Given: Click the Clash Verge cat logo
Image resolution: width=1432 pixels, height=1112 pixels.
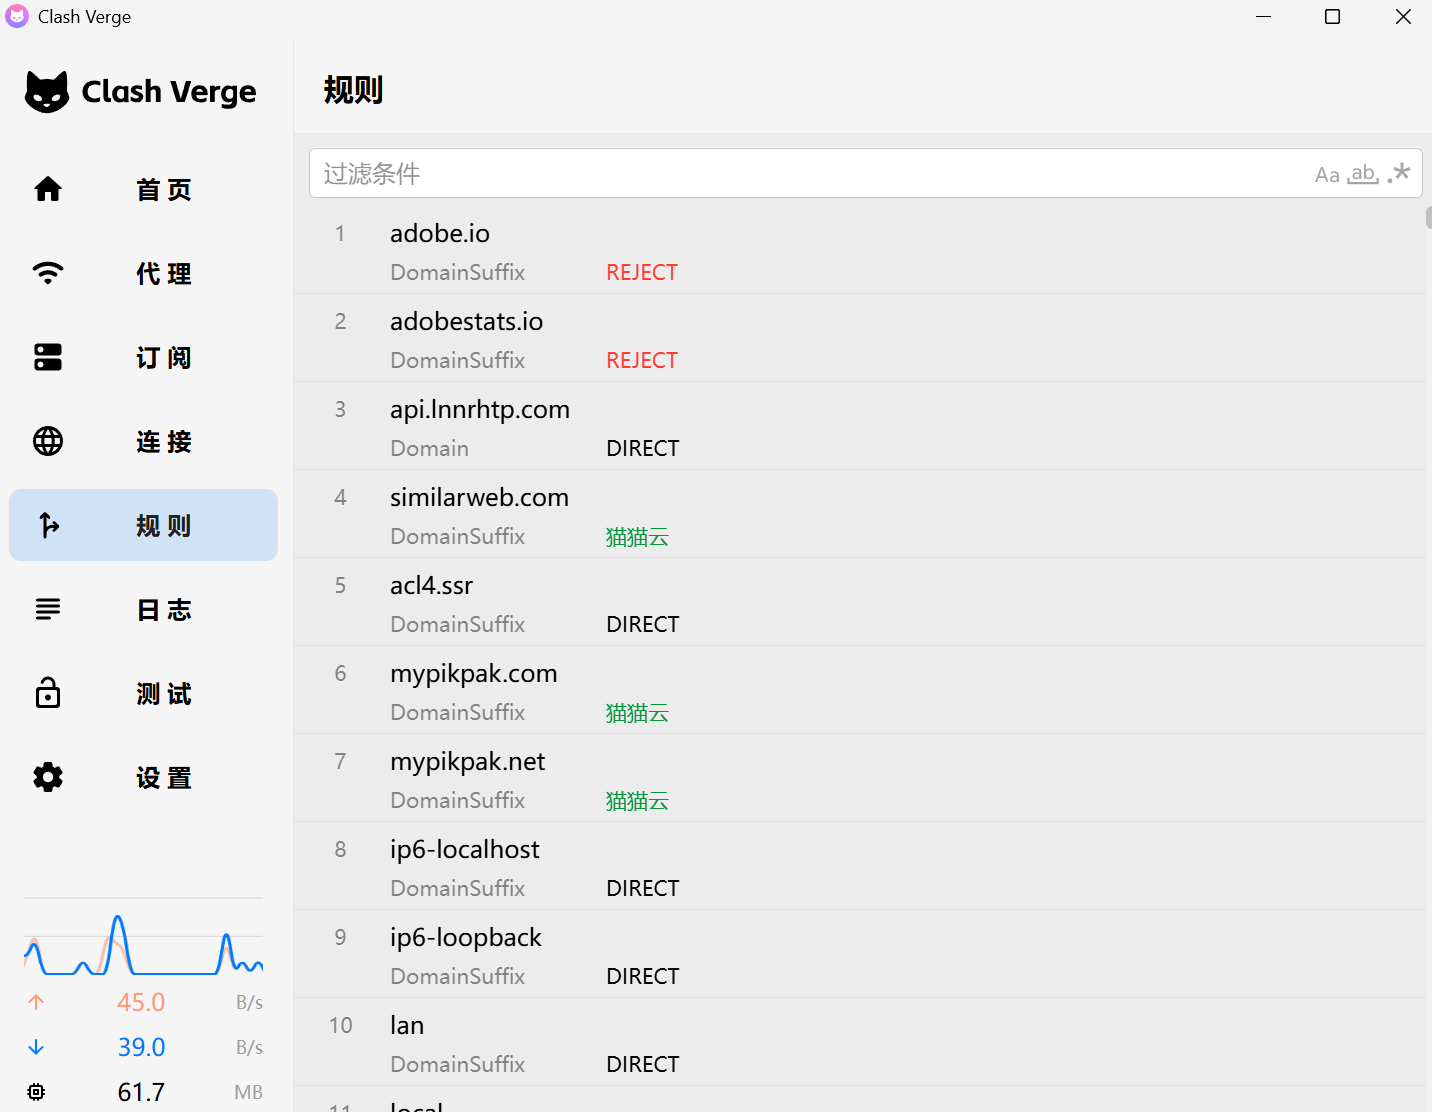Looking at the screenshot, I should point(47,92).
